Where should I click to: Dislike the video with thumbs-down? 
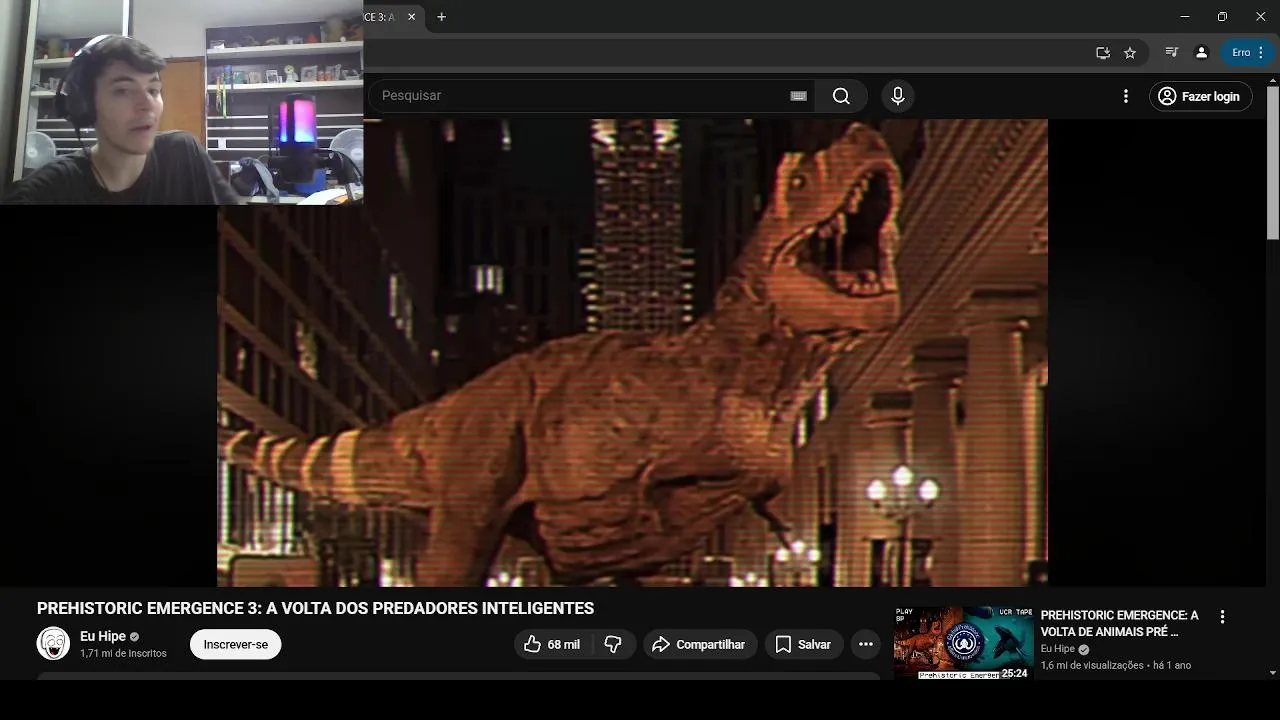tap(614, 645)
